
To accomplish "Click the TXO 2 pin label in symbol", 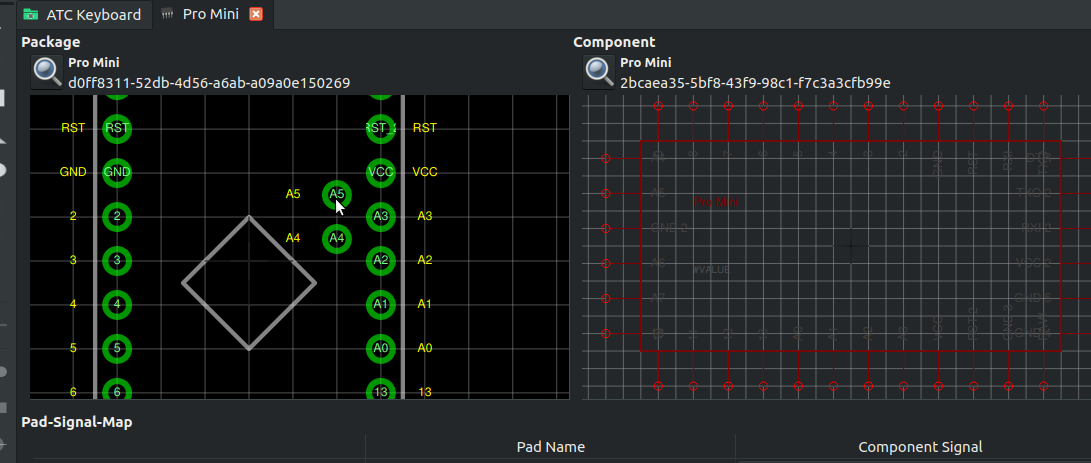I will tap(1034, 193).
